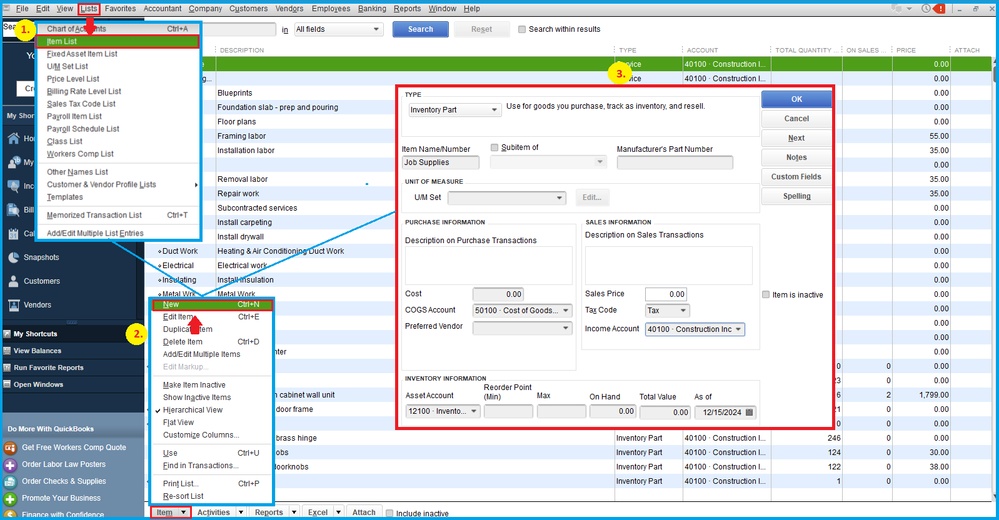
Task: Open the COGS Account dropdown
Action: pos(522,310)
